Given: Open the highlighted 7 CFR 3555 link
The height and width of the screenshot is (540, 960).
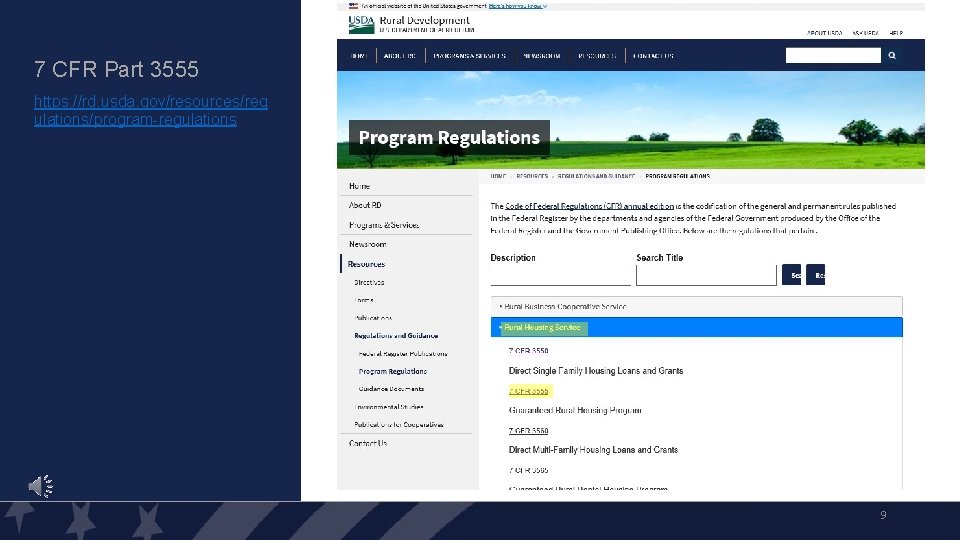Looking at the screenshot, I should (529, 391).
